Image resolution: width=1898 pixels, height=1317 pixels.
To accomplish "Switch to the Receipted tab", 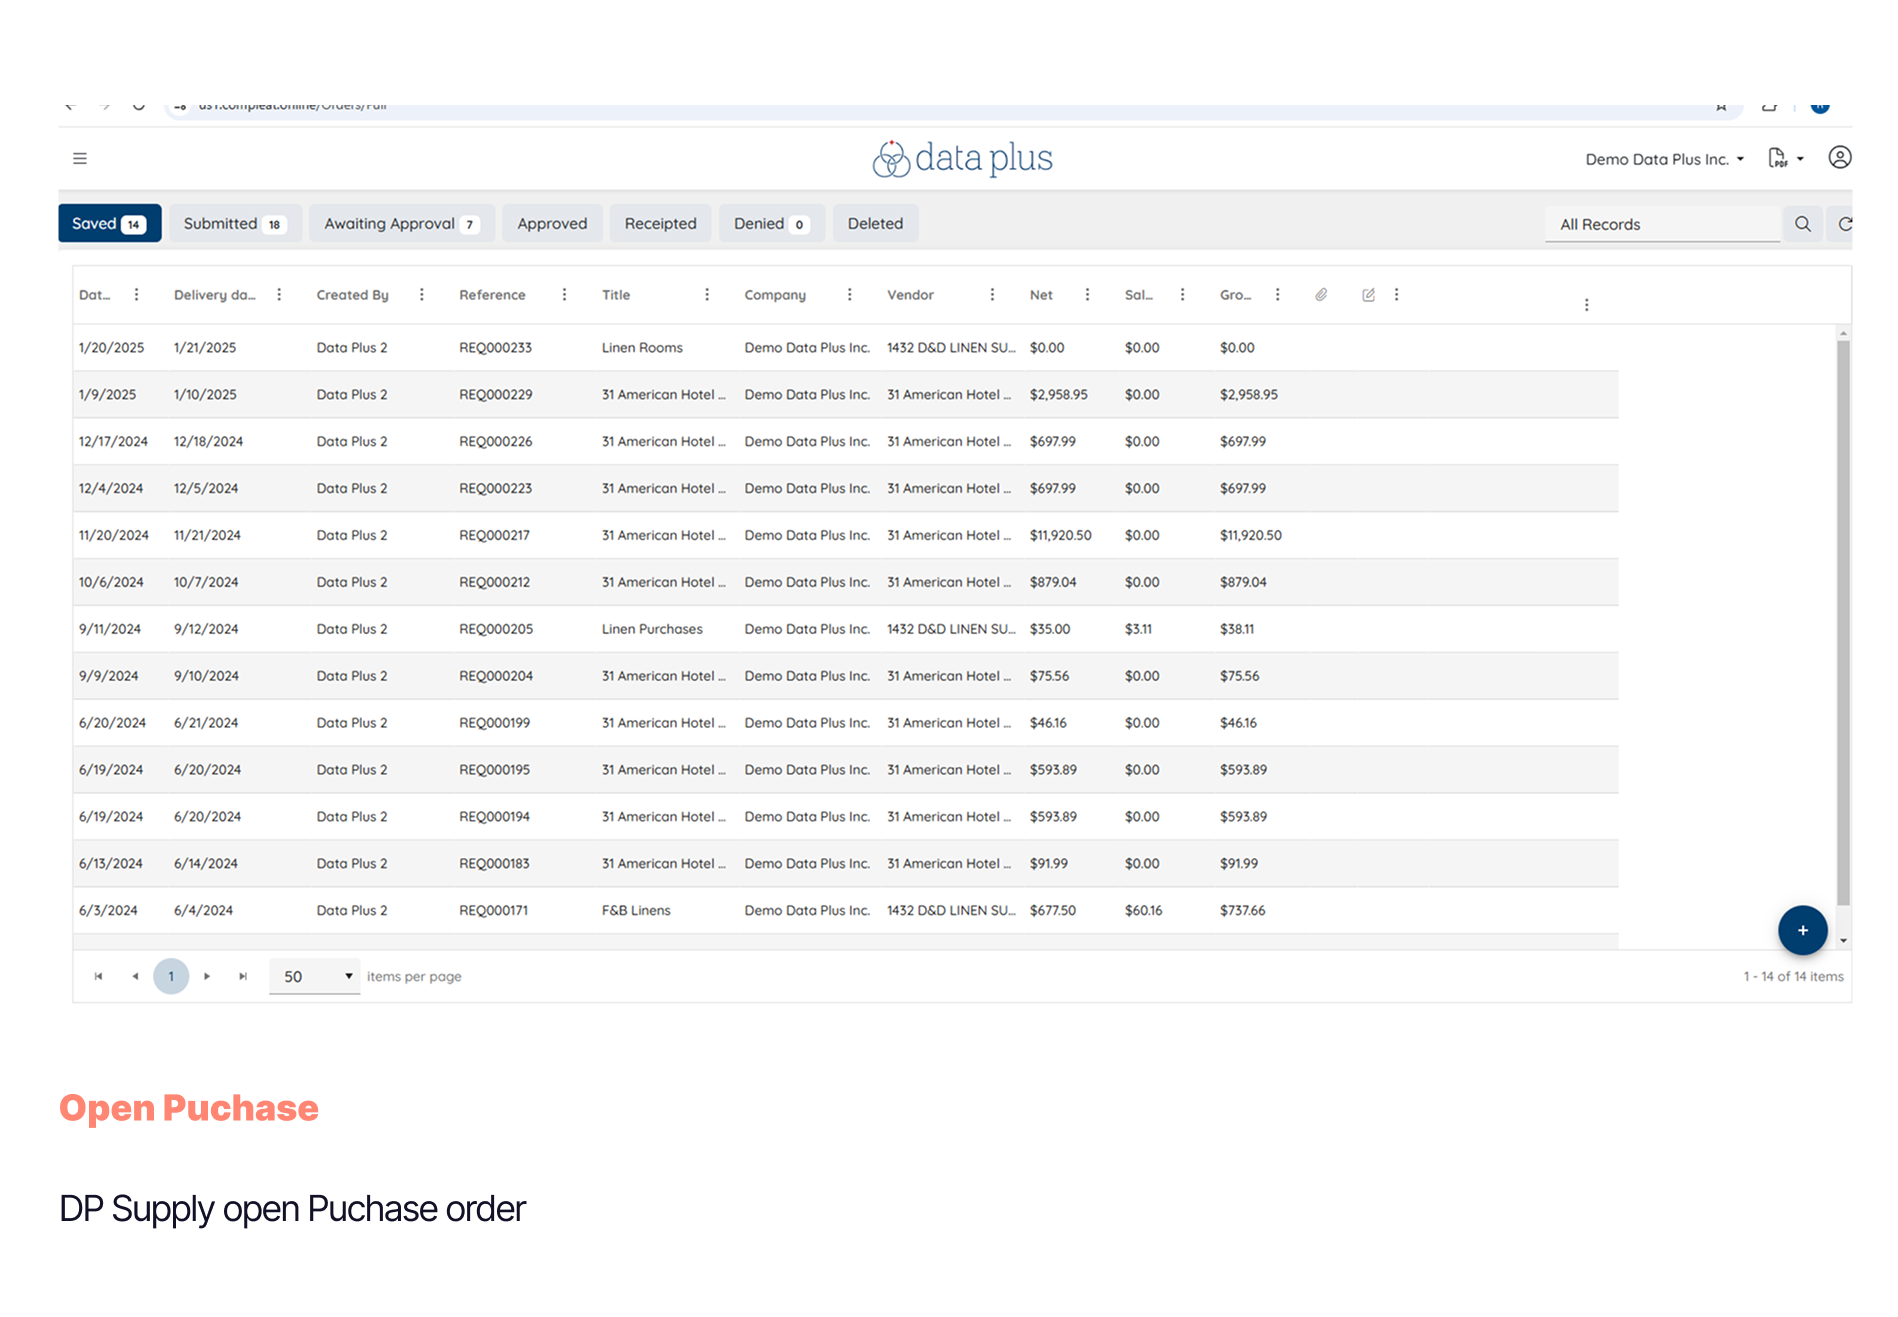I will click(660, 223).
